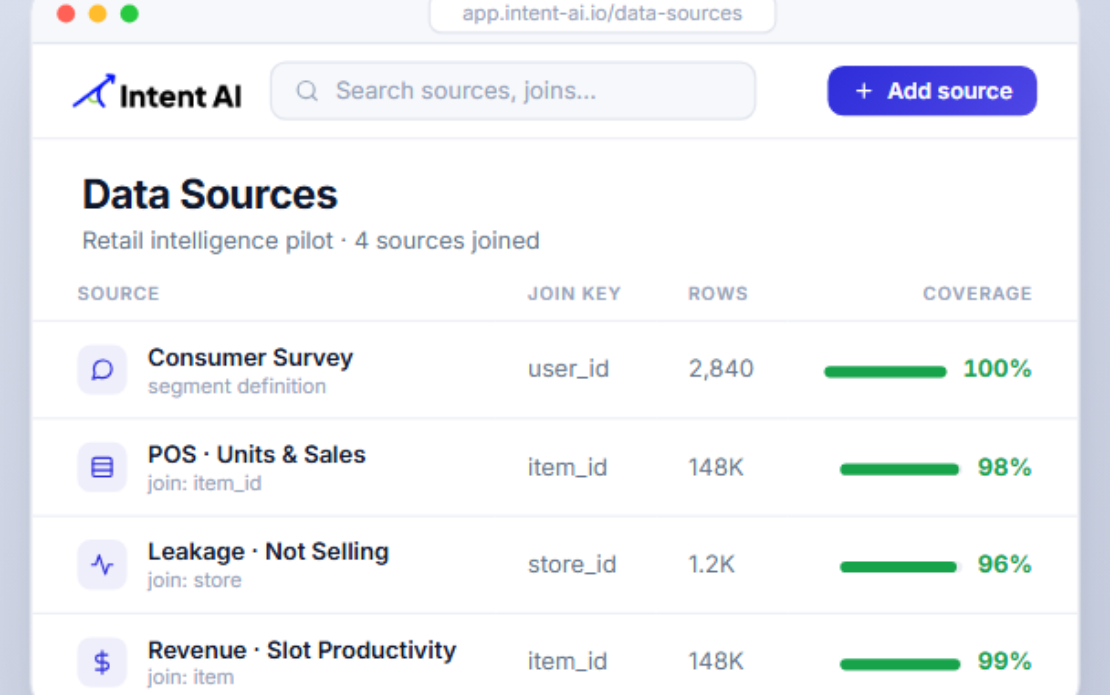
Task: Click the Add source button
Action: coord(932,91)
